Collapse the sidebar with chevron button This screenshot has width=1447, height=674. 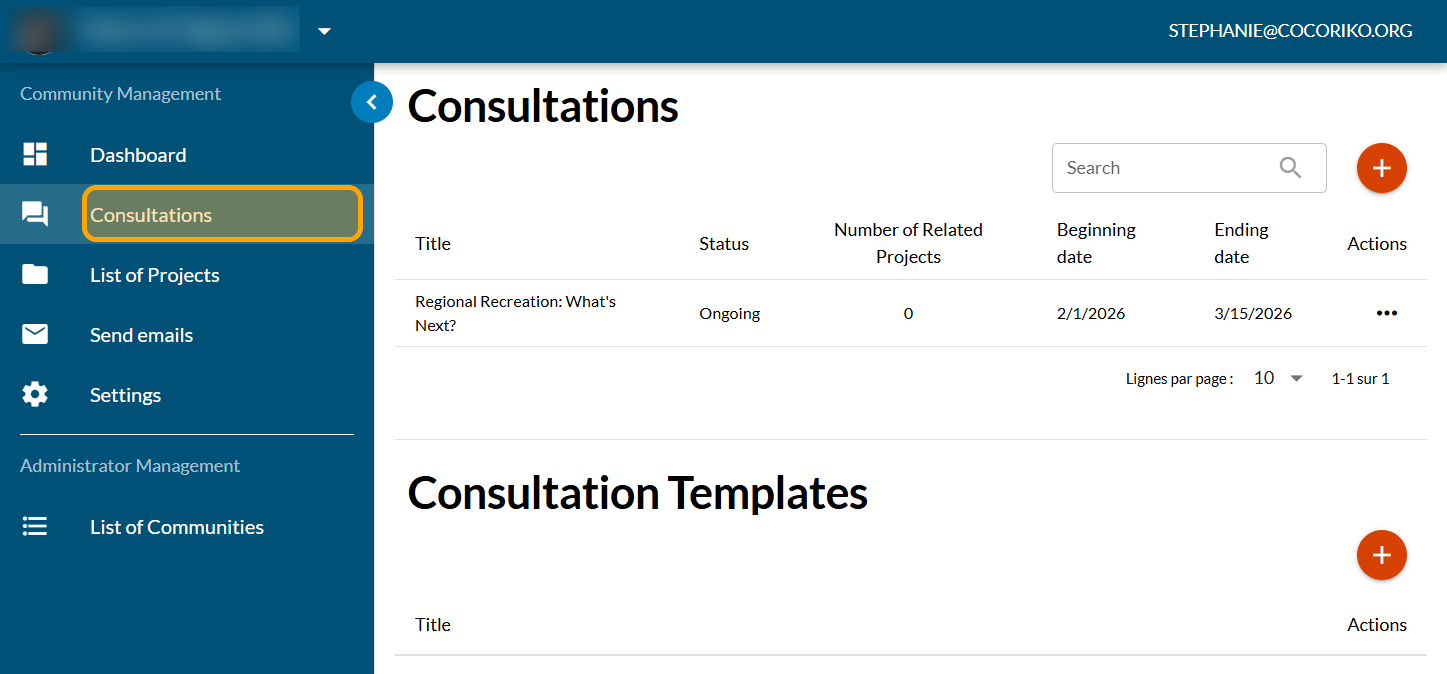(372, 101)
